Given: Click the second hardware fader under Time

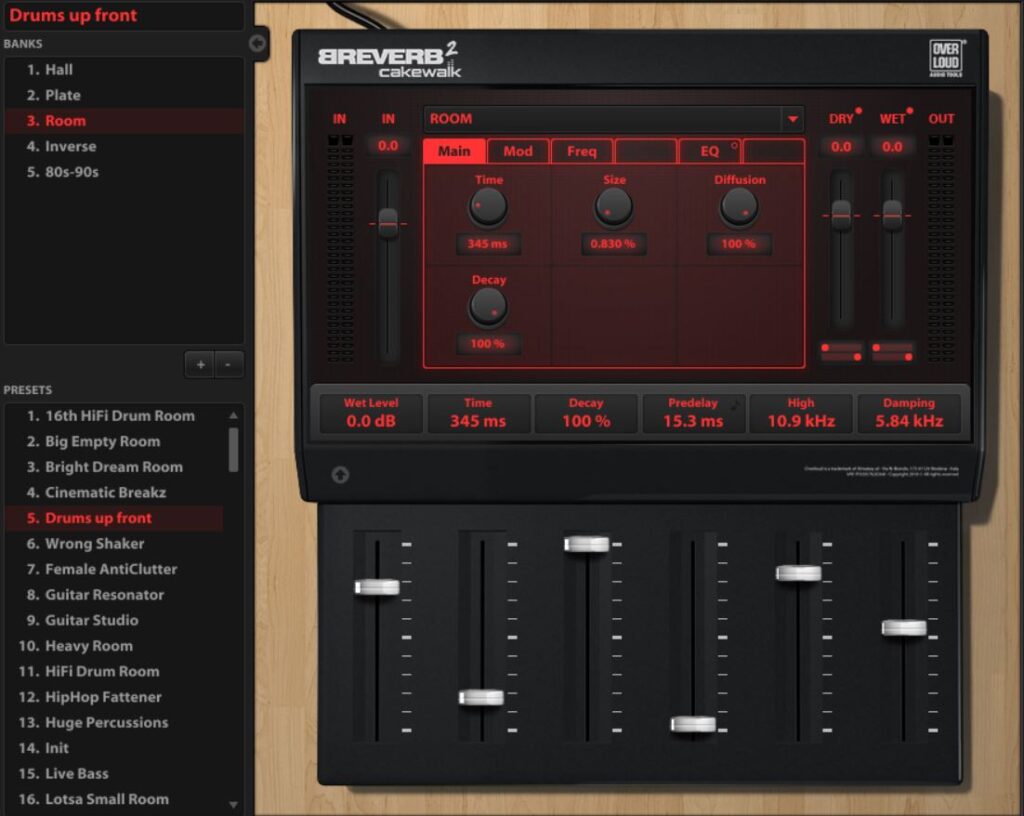Looking at the screenshot, I should click(x=481, y=697).
